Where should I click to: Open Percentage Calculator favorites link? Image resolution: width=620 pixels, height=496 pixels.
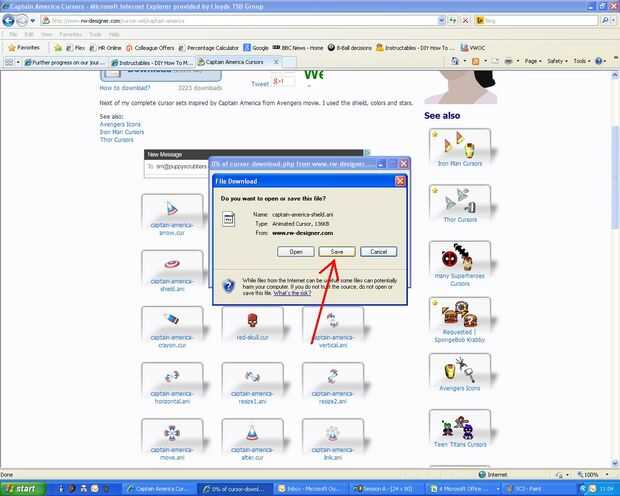(x=208, y=48)
